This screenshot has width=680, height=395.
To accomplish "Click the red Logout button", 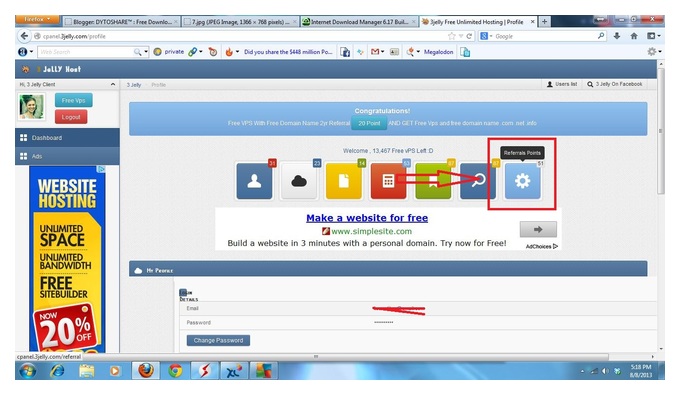I will tap(71, 117).
